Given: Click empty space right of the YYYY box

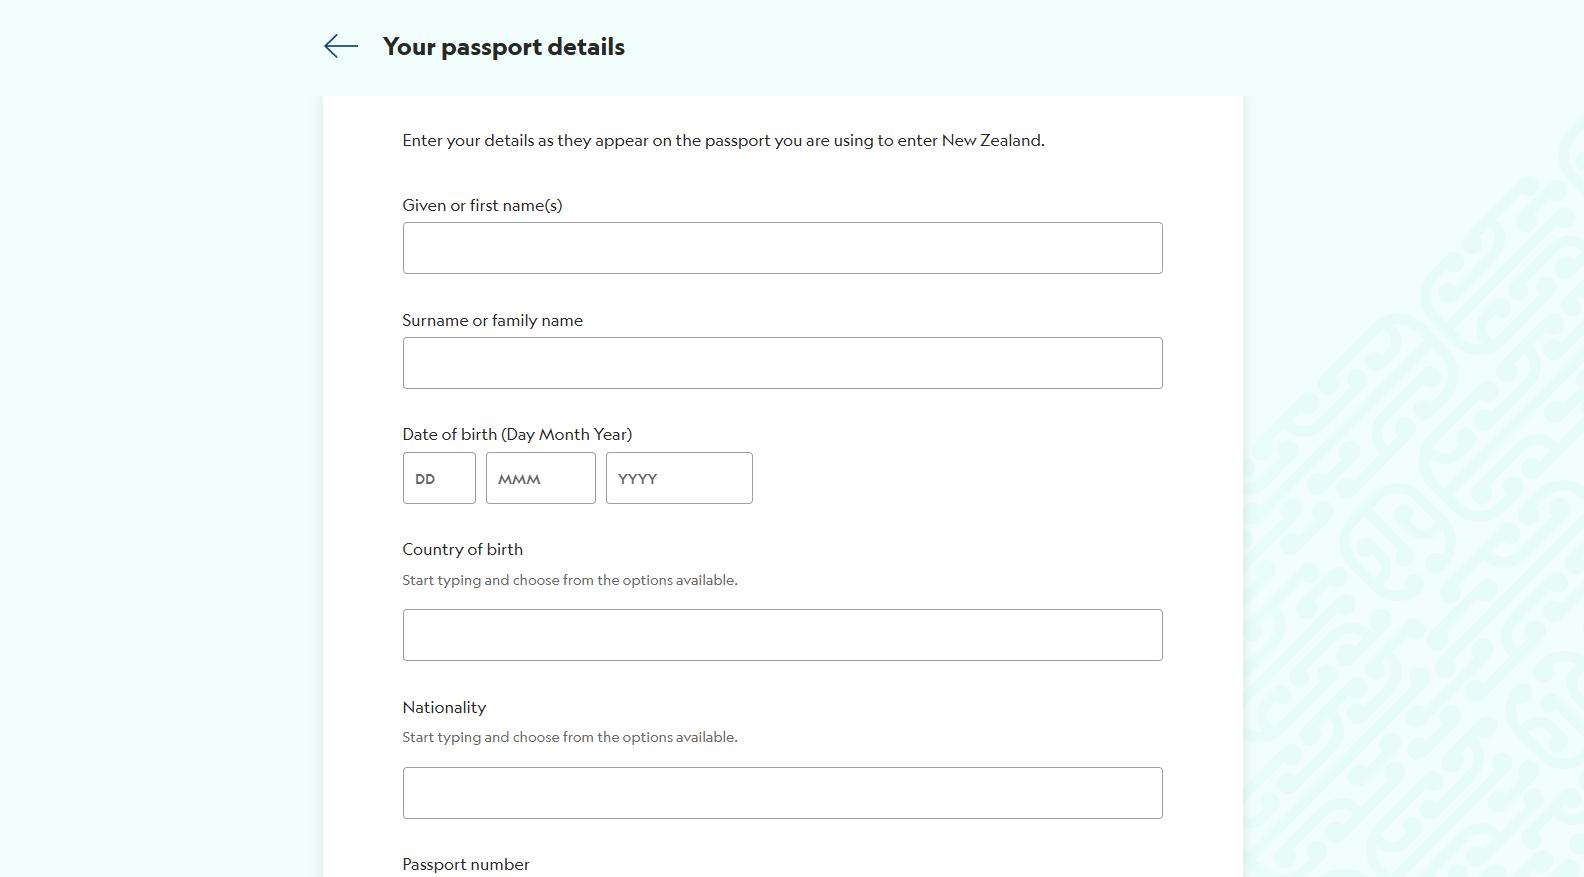Looking at the screenshot, I should pyautogui.click(x=958, y=478).
